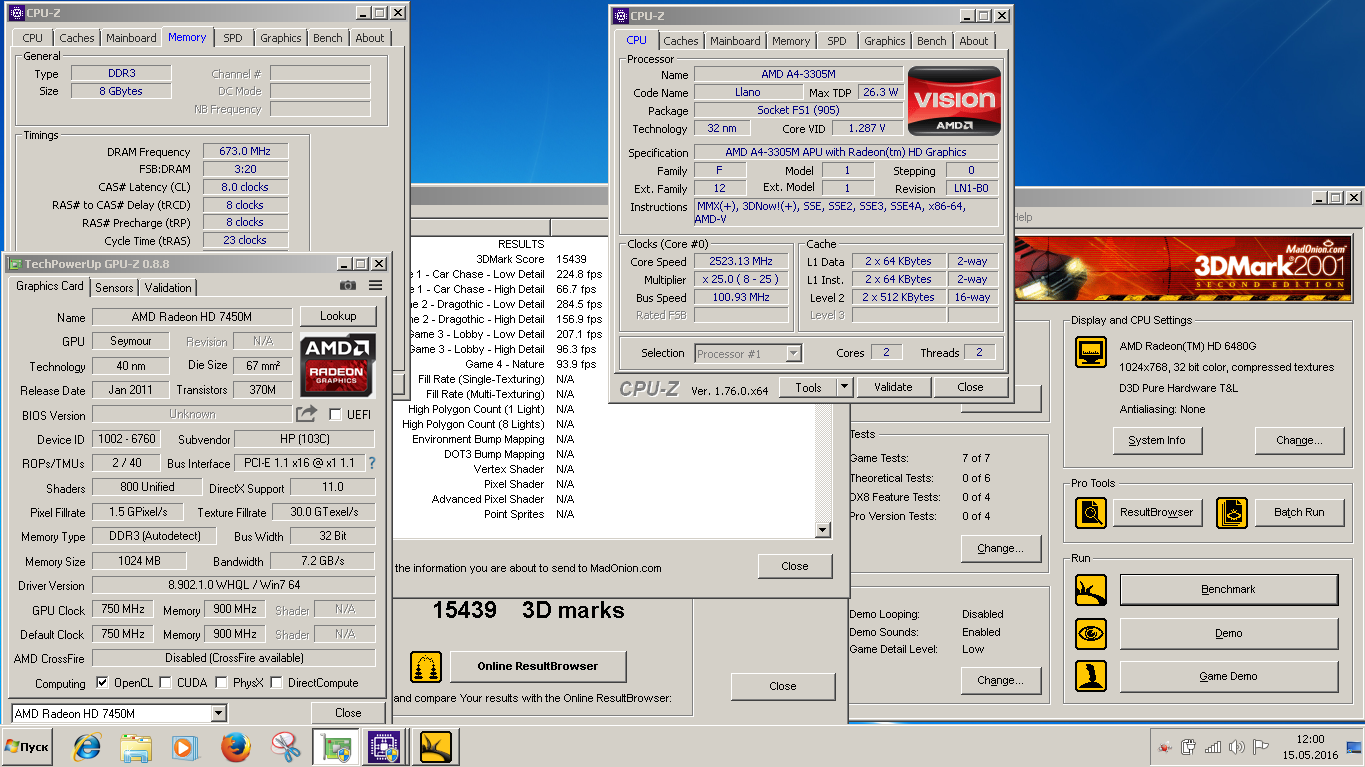Switch to the Sensors tab in GPU-Z

[x=114, y=287]
